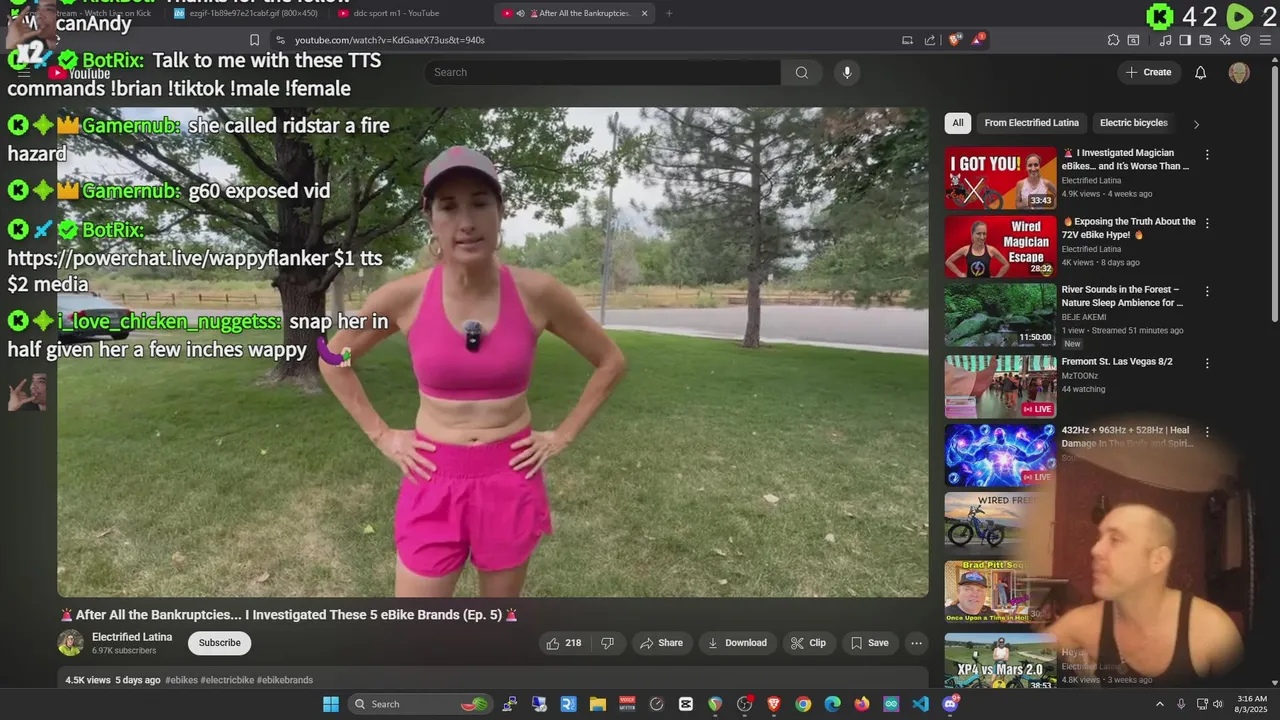Viewport: 1280px width, 720px height.
Task: Select the All filter chip
Action: tap(958, 123)
